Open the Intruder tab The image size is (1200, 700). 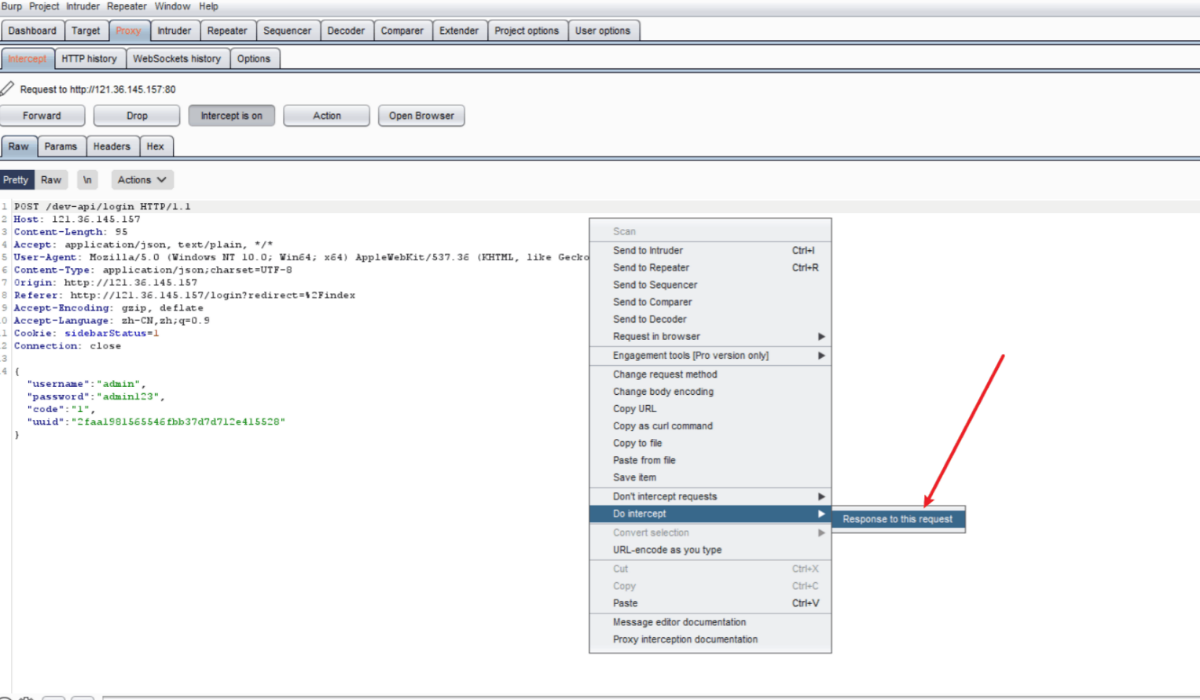(175, 31)
